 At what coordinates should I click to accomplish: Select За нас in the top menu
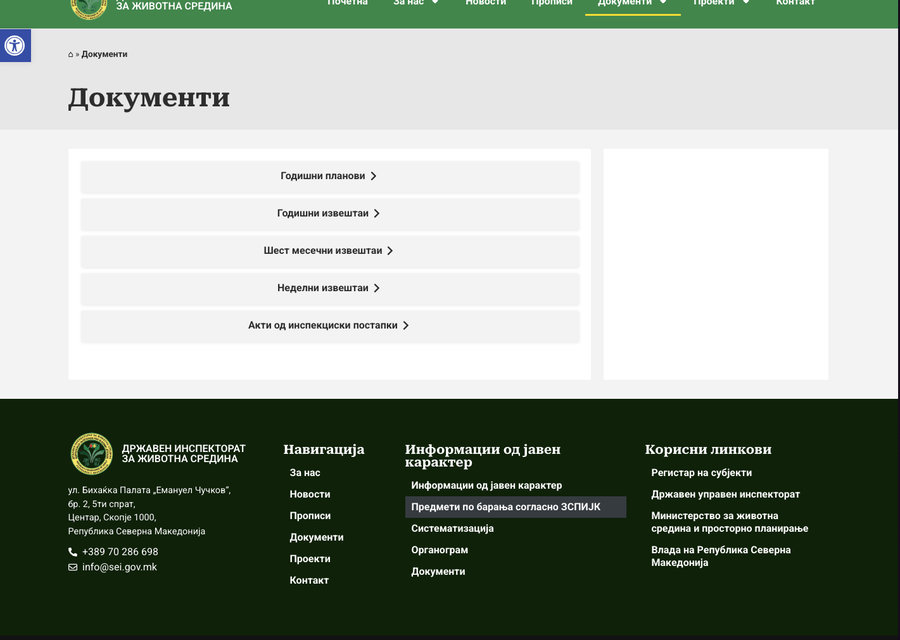(x=408, y=3)
